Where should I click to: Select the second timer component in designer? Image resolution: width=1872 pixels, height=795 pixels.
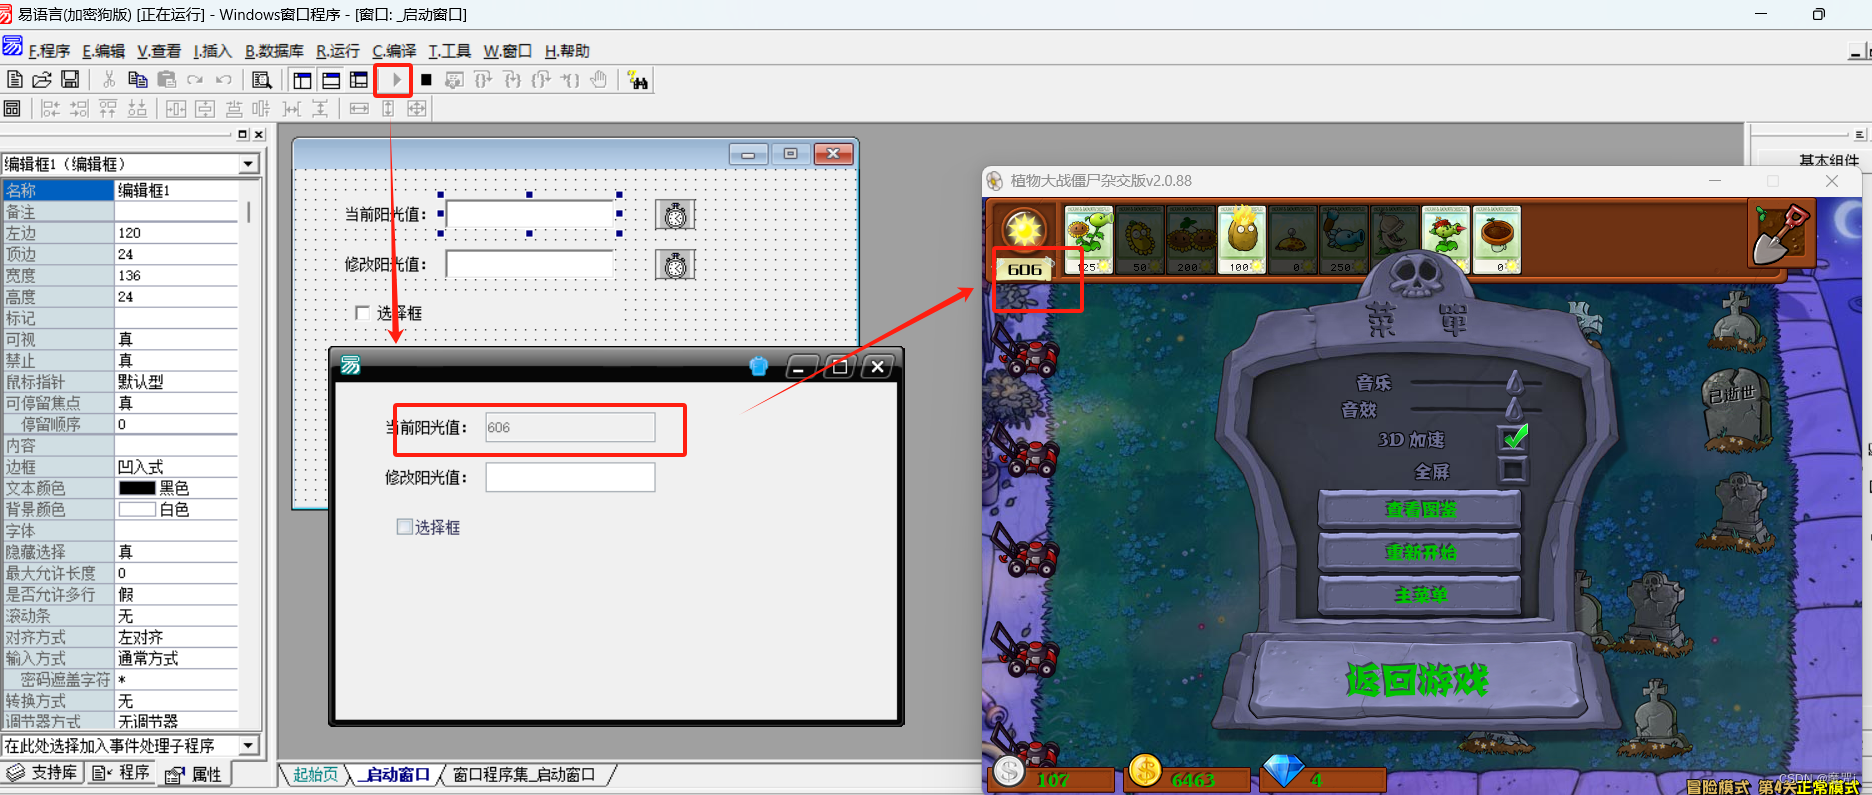[675, 264]
